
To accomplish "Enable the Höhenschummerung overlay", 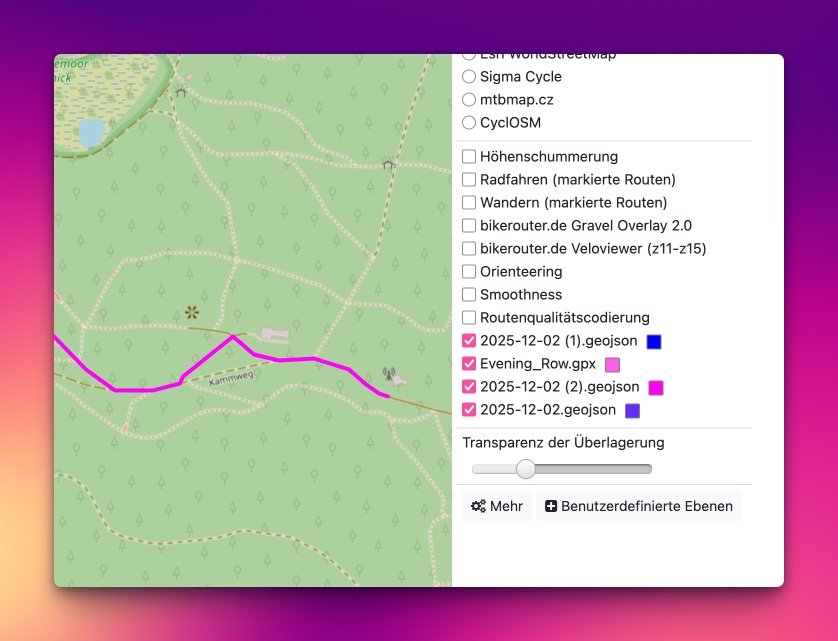I will coord(469,156).
